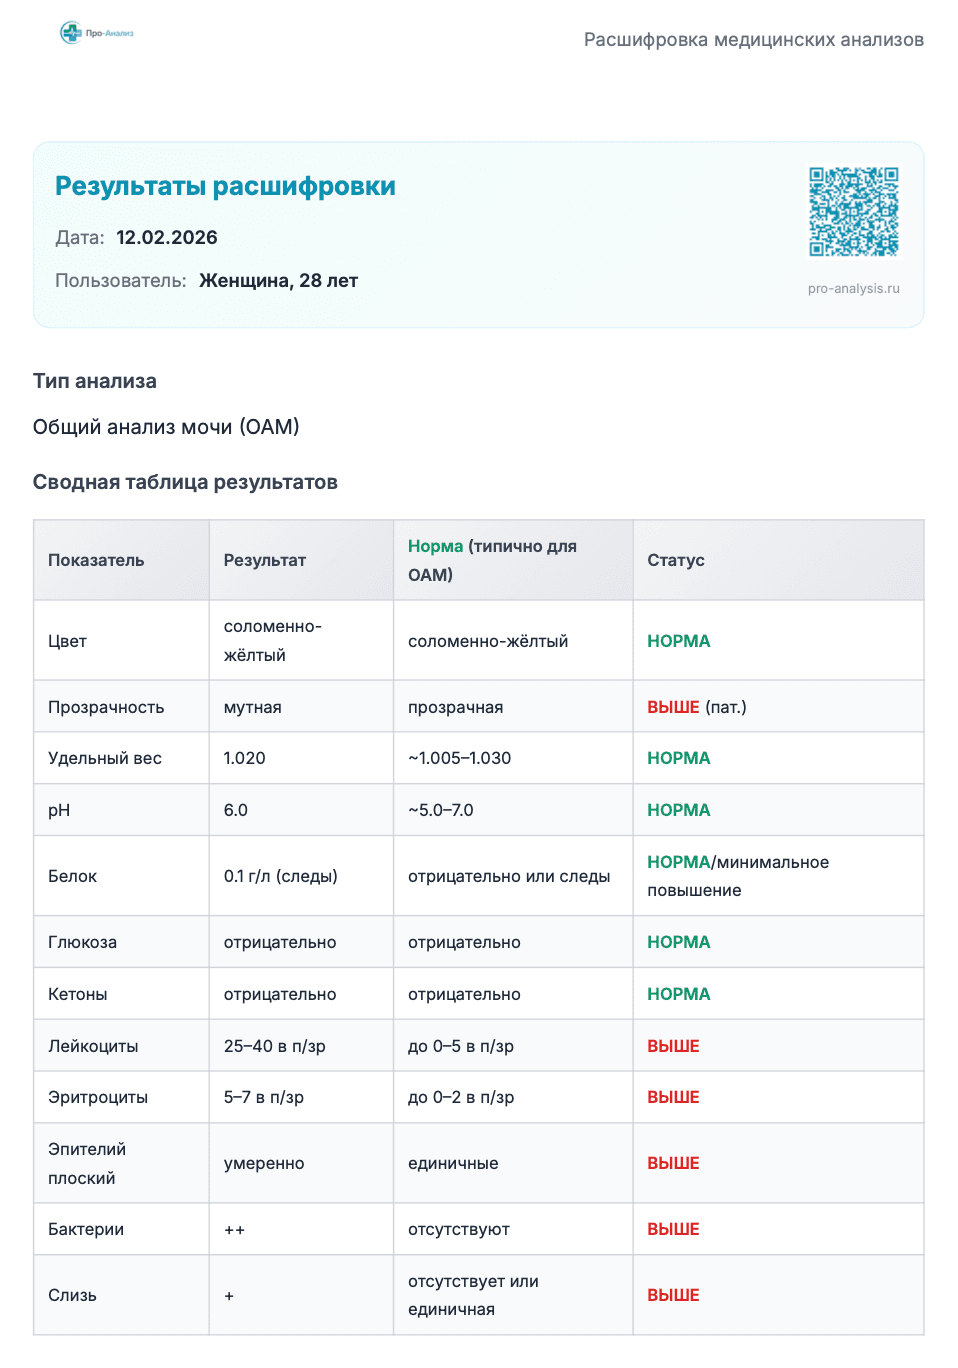Click the 'Женщина, 28 лет' user text
This screenshot has height=1368, width=958.
click(278, 281)
